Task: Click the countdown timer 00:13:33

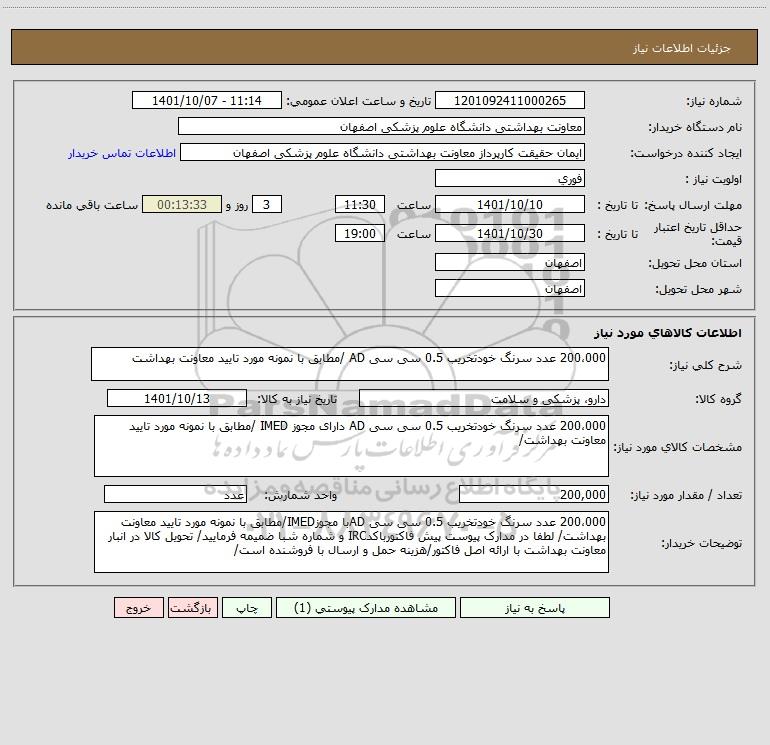Action: (x=182, y=204)
